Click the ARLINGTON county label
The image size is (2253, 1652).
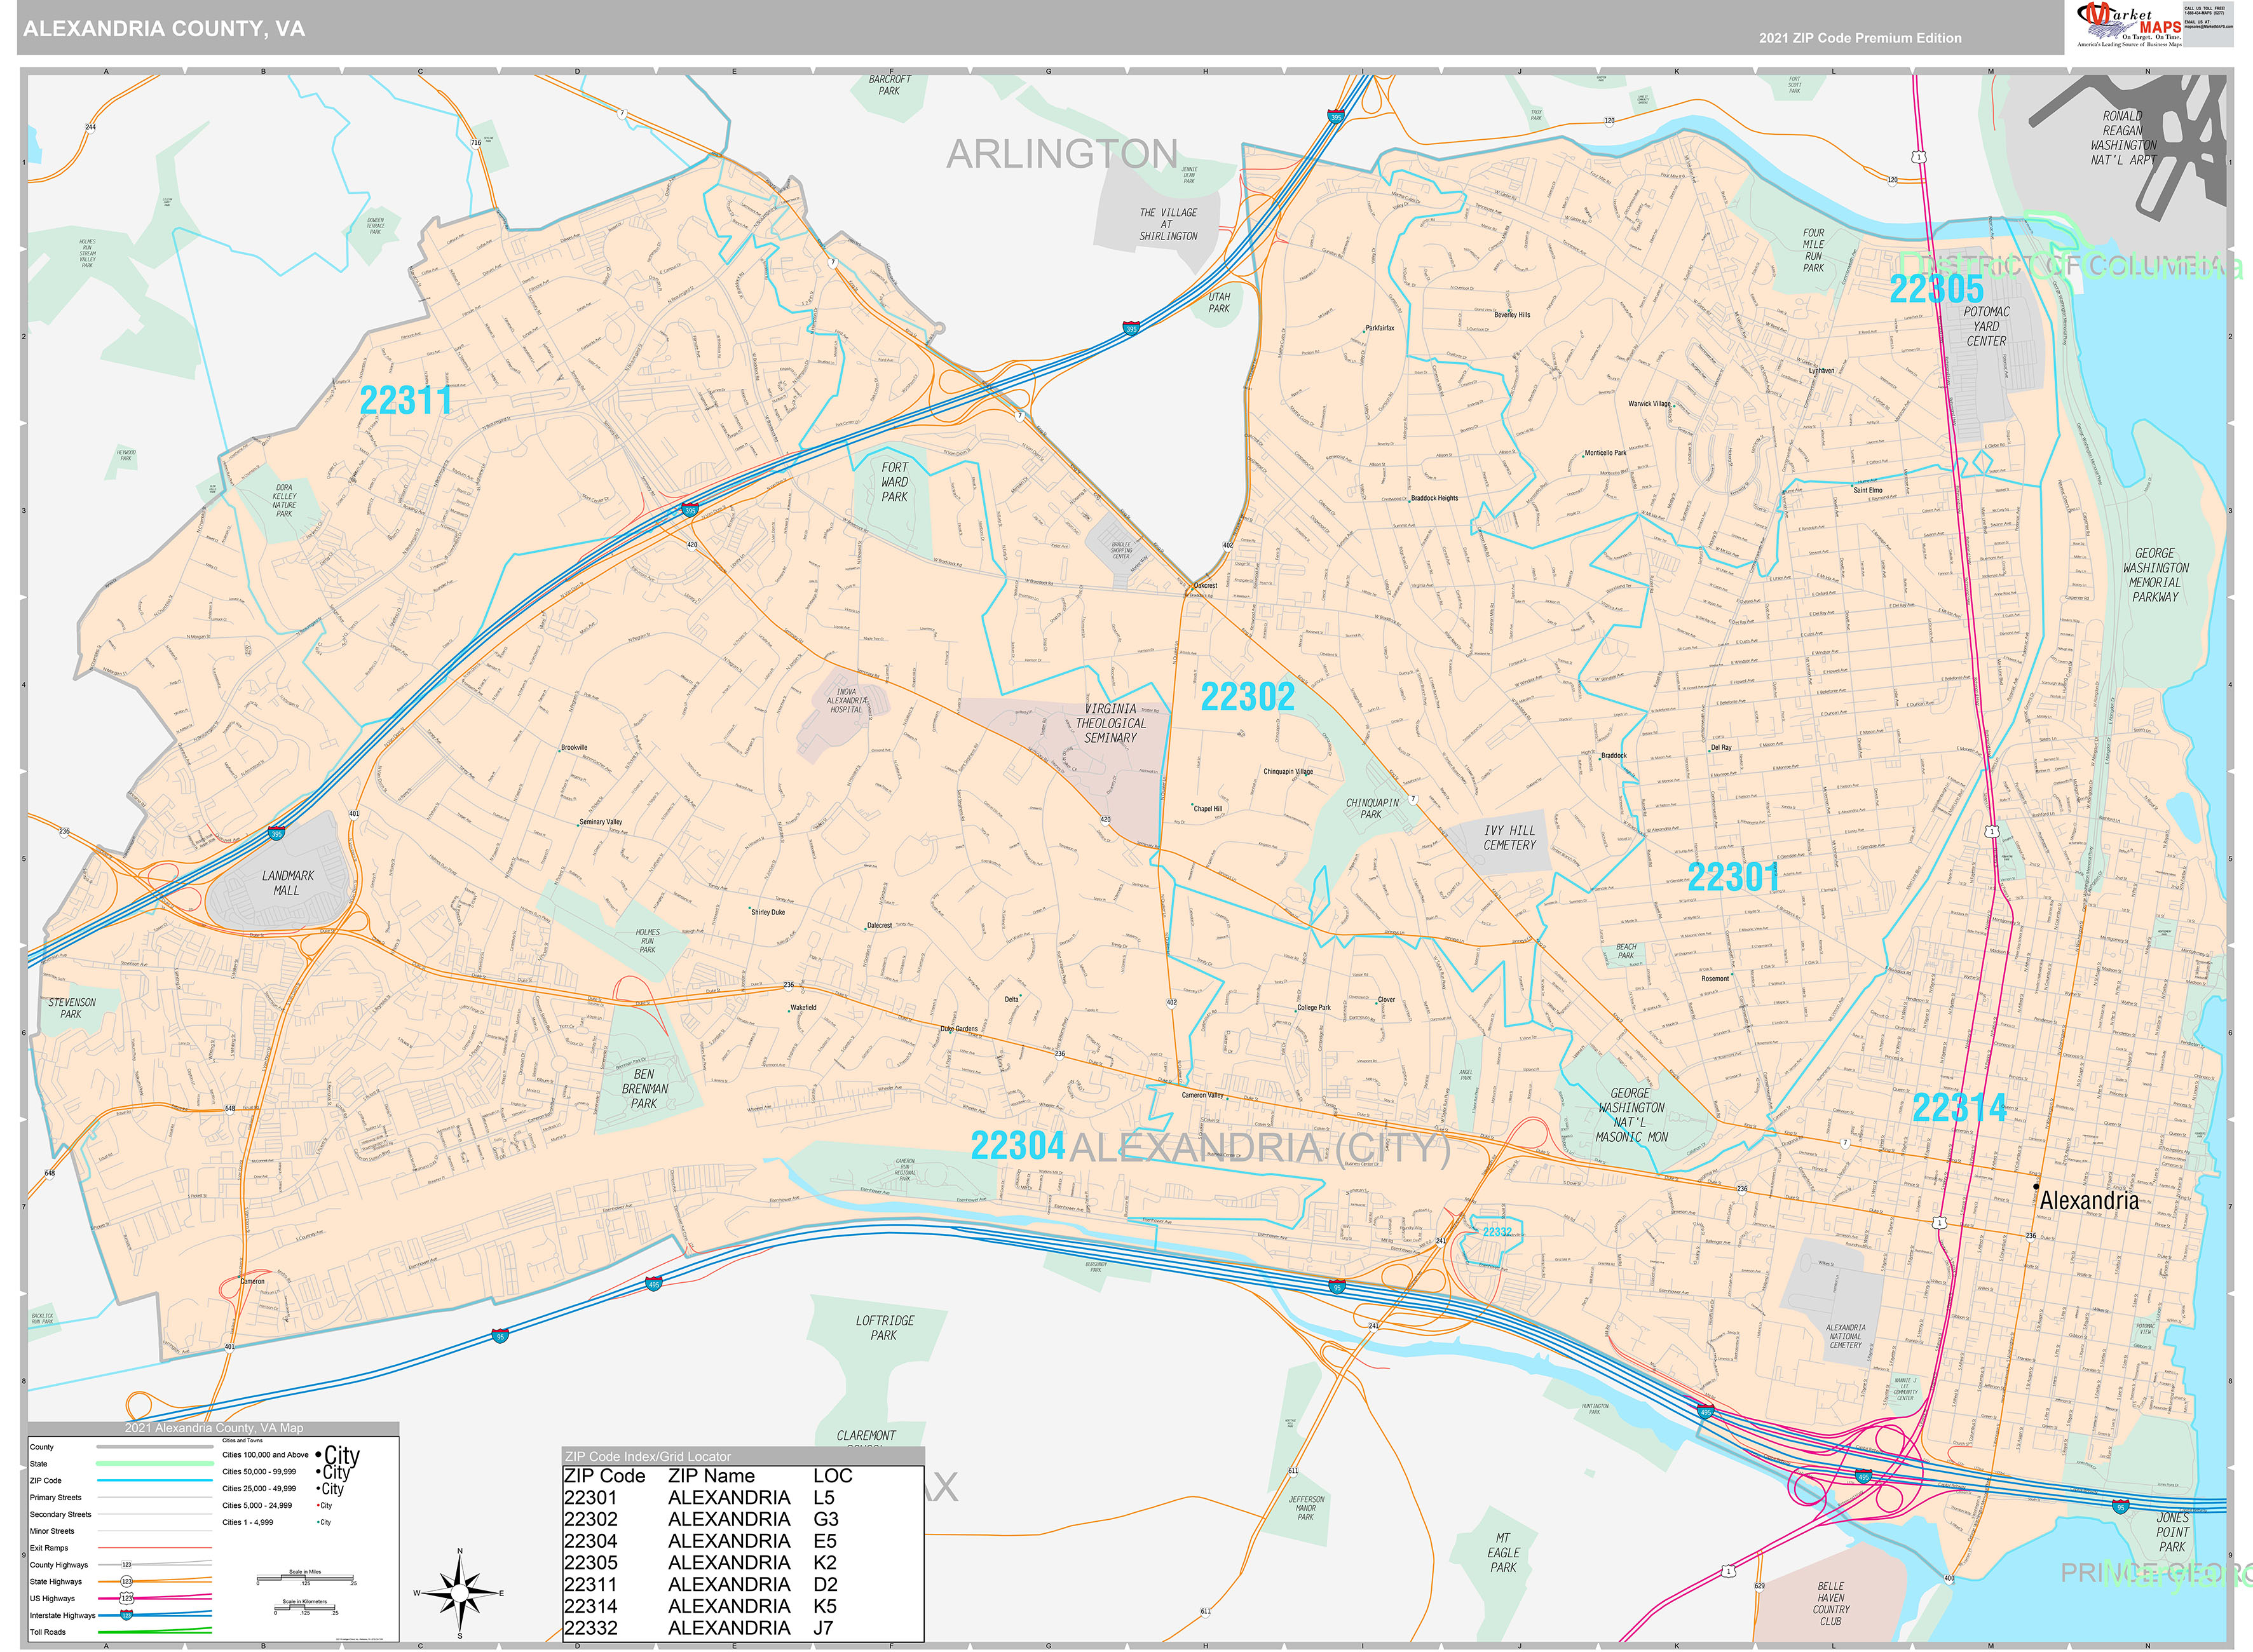1062,154
